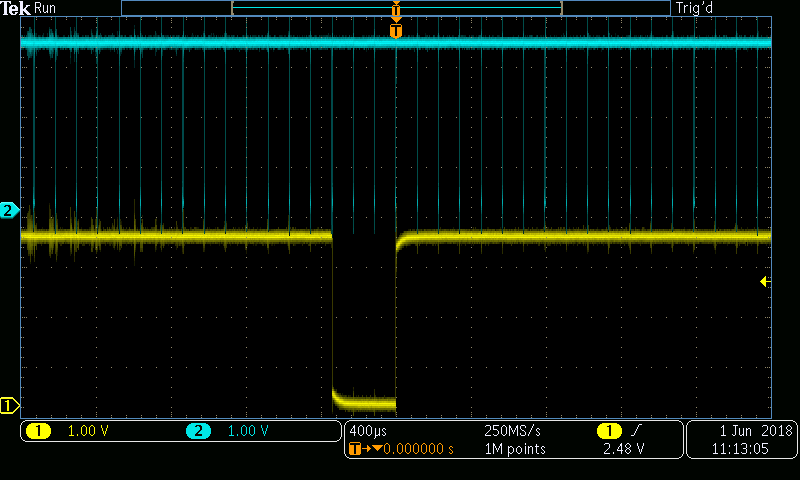The height and width of the screenshot is (480, 800).
Task: Open the 400µs horizontal timebase setting
Action: pos(366,430)
